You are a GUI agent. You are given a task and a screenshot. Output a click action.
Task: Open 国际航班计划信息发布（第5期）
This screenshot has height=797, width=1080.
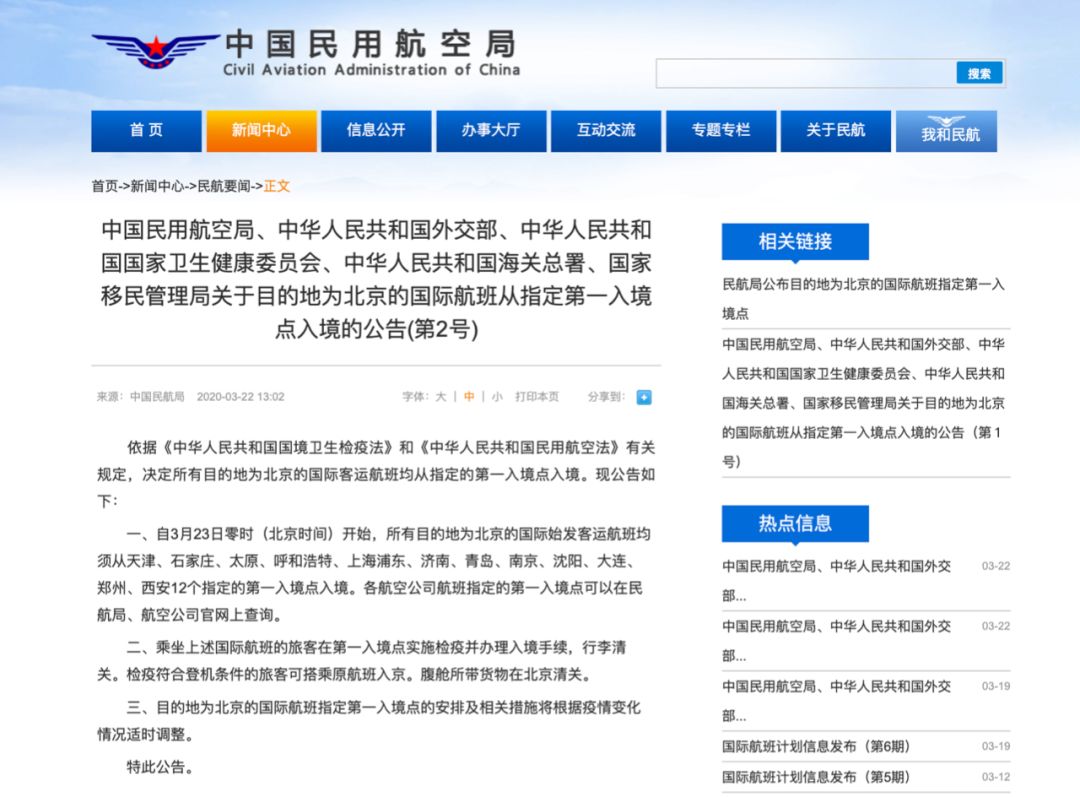[x=816, y=778]
